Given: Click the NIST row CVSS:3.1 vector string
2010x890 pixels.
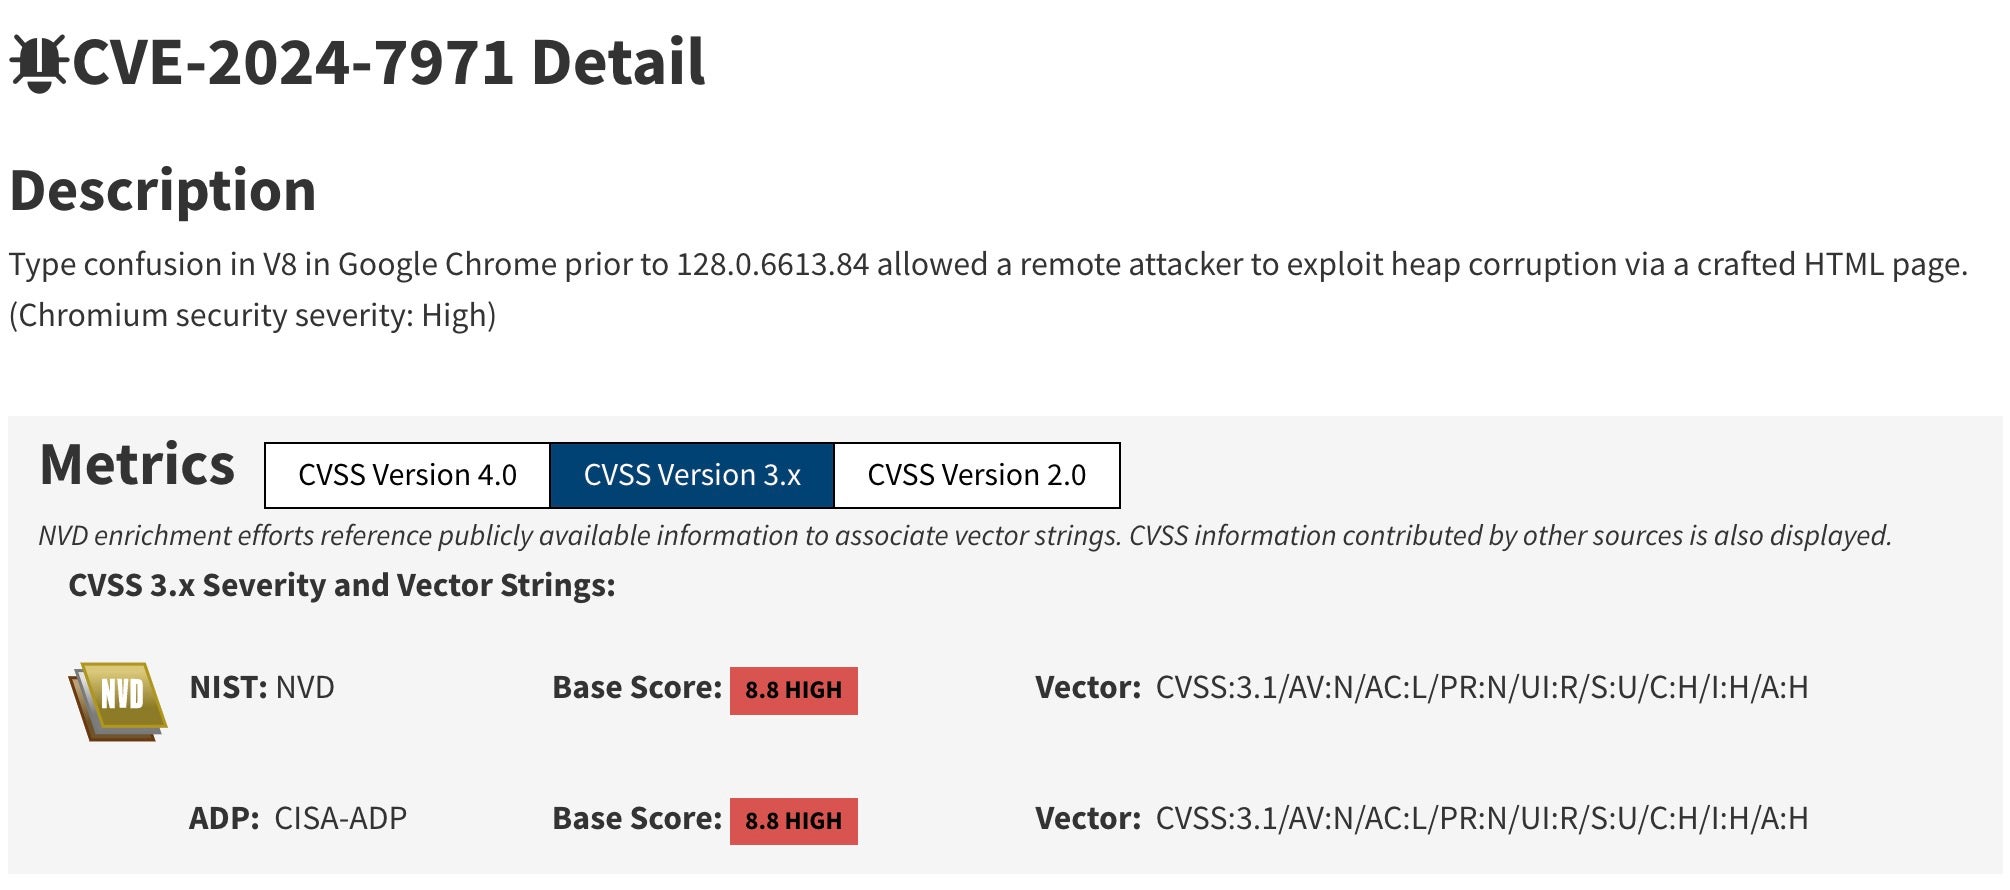Looking at the screenshot, I should (1481, 688).
